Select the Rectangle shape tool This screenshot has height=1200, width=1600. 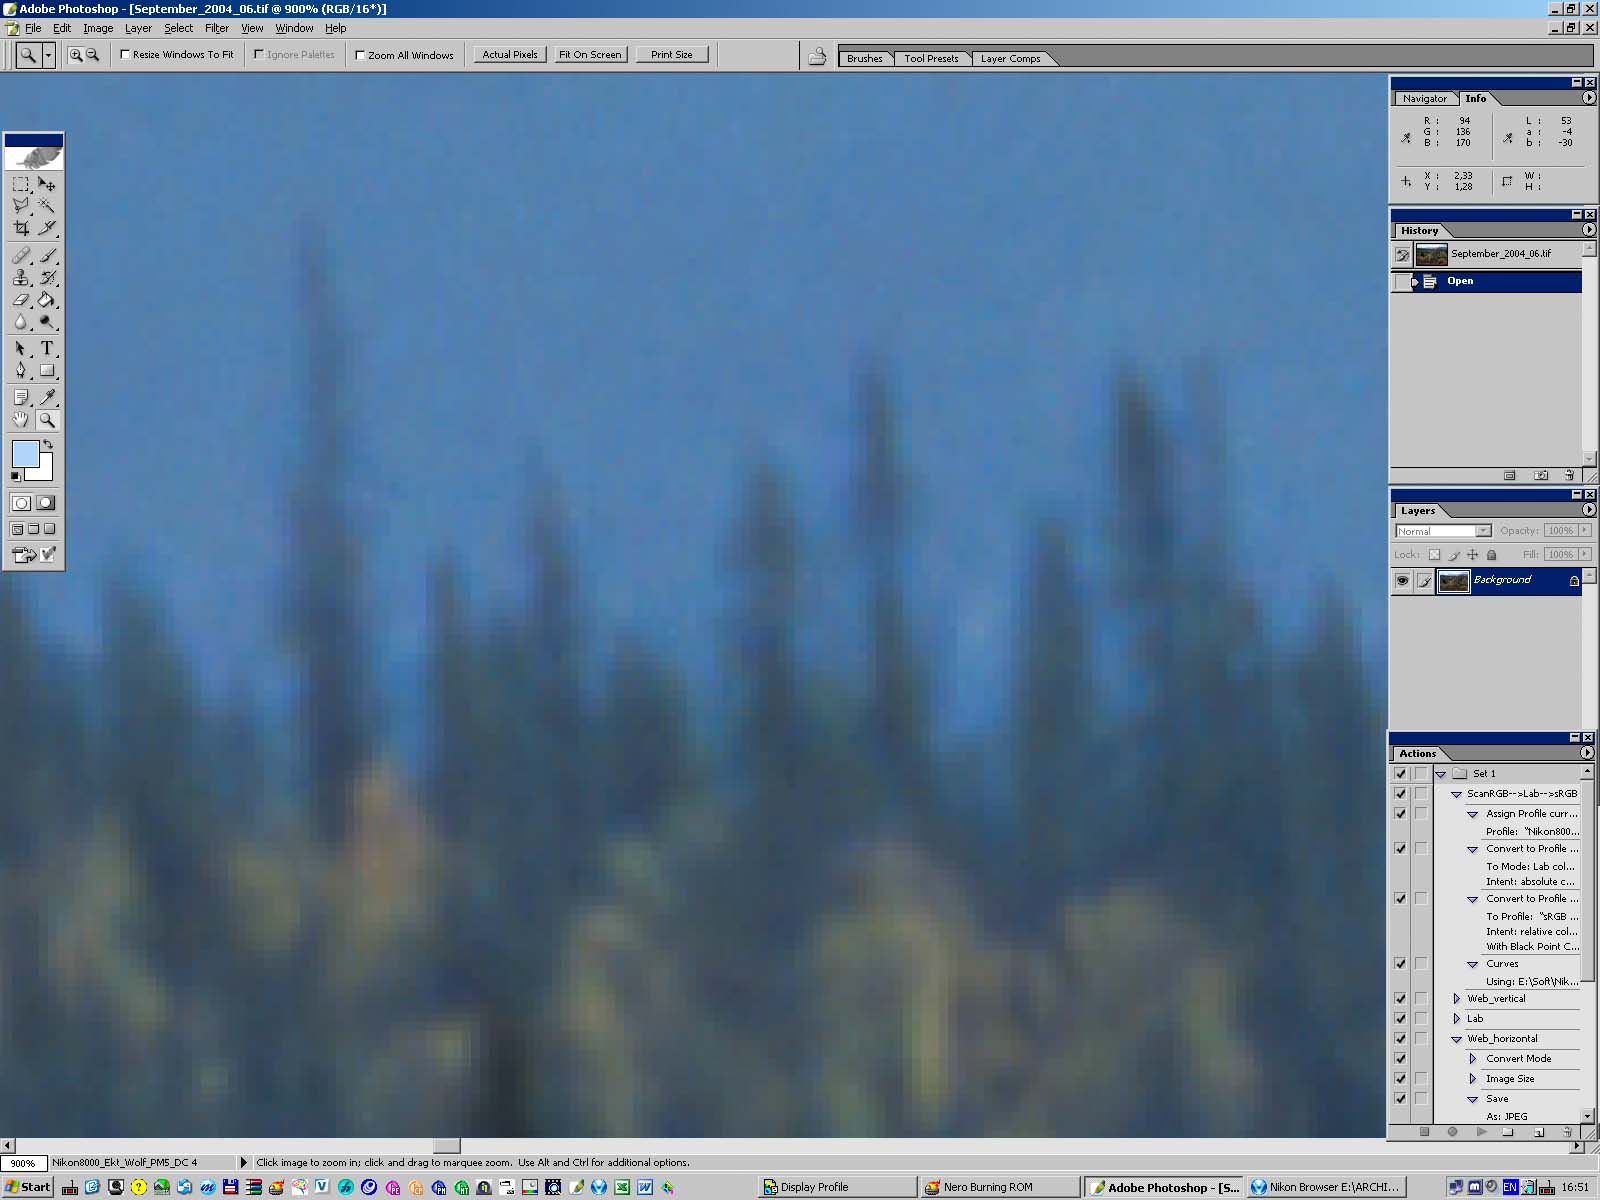pyautogui.click(x=47, y=371)
